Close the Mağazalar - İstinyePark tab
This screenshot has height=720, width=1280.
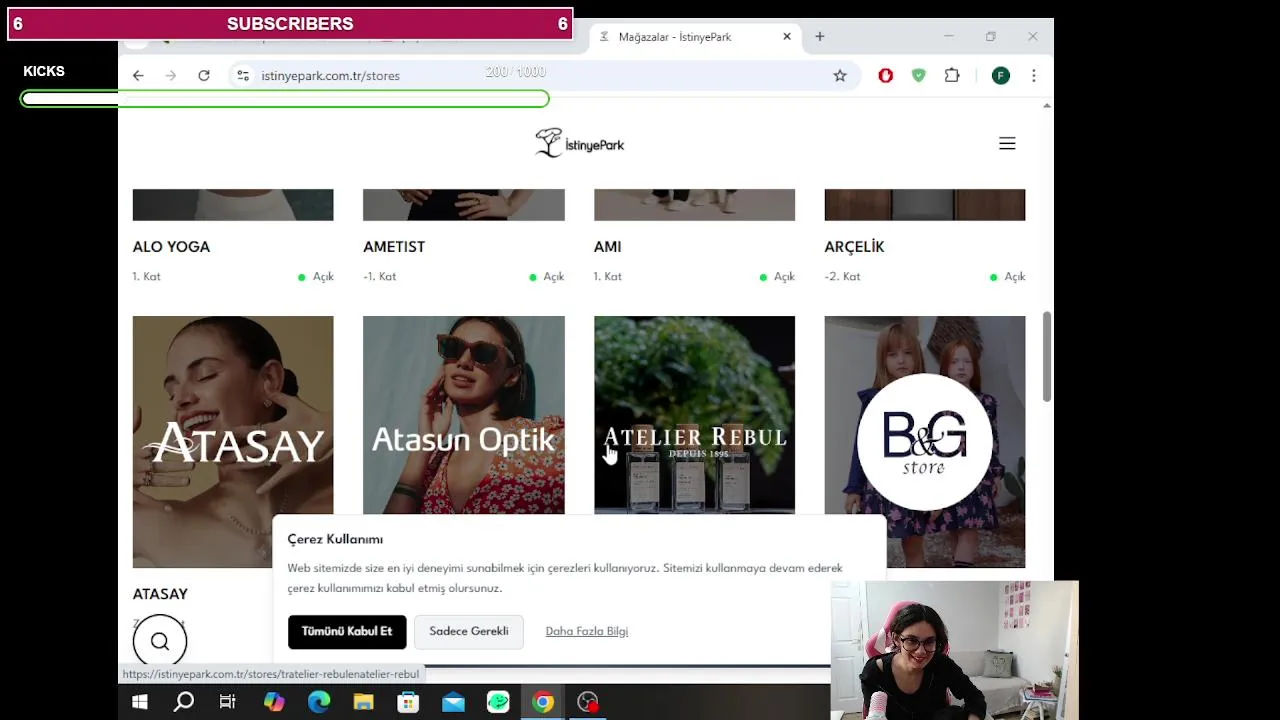[787, 37]
